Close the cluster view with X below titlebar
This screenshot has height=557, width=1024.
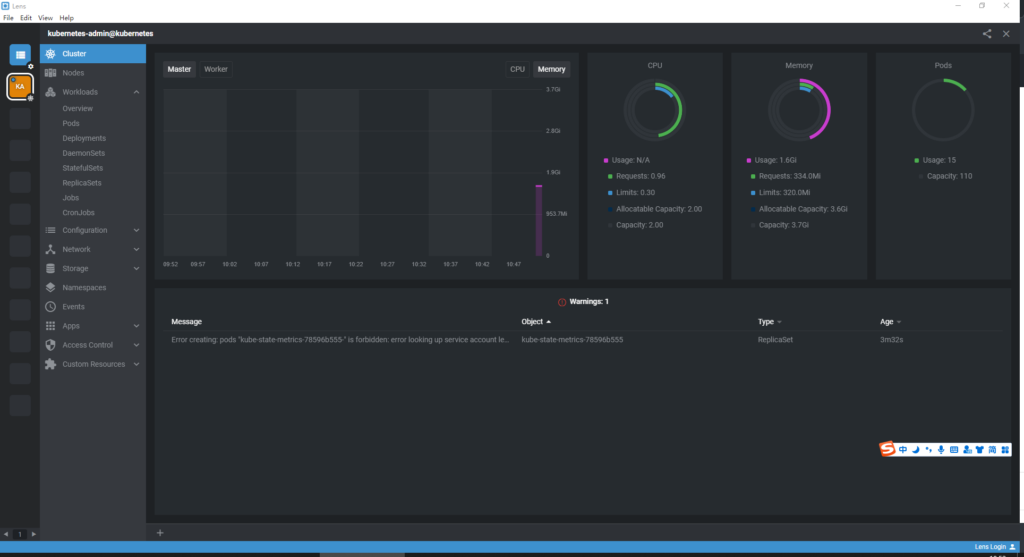pyautogui.click(x=1006, y=33)
